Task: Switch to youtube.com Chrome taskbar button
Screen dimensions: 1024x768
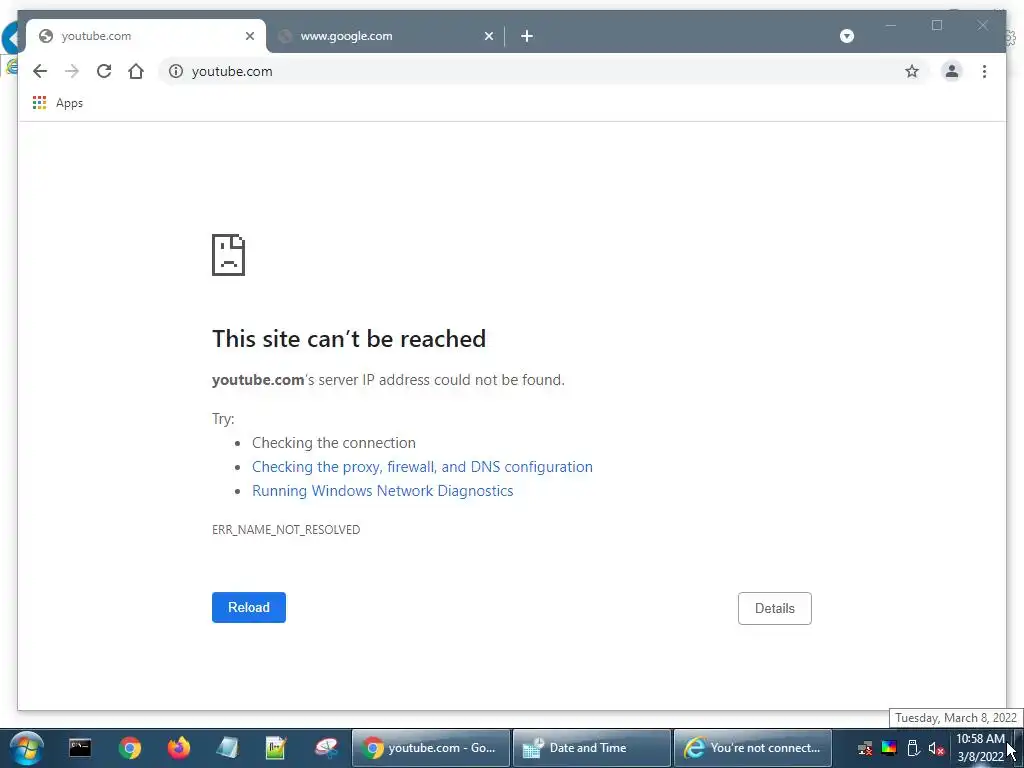Action: (430, 748)
